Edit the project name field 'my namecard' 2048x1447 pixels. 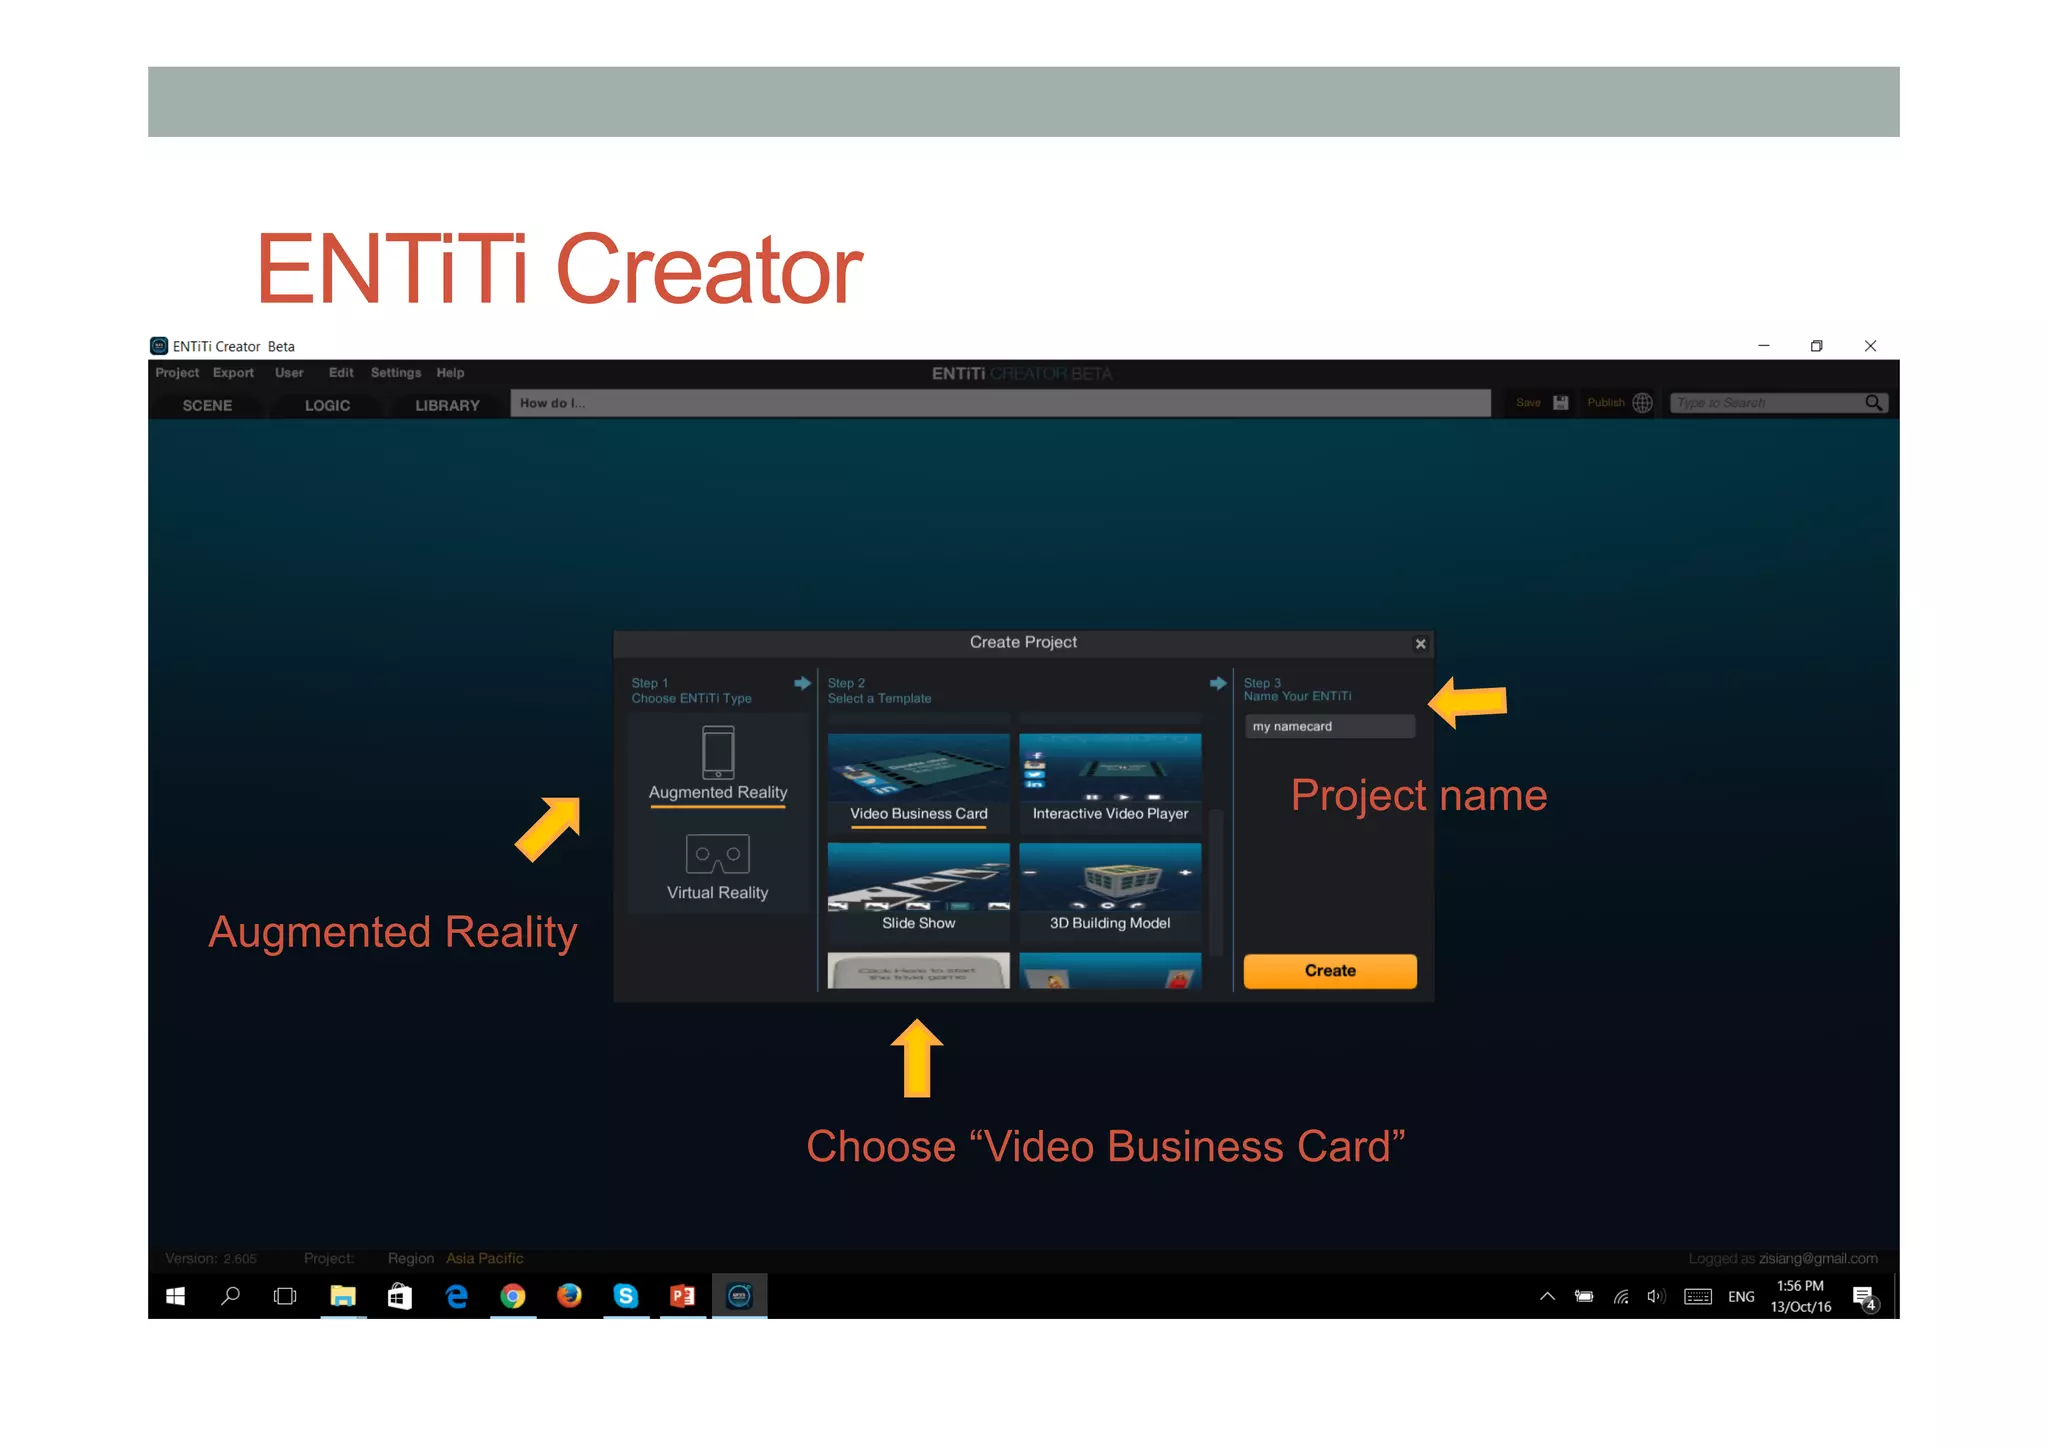coord(1329,727)
